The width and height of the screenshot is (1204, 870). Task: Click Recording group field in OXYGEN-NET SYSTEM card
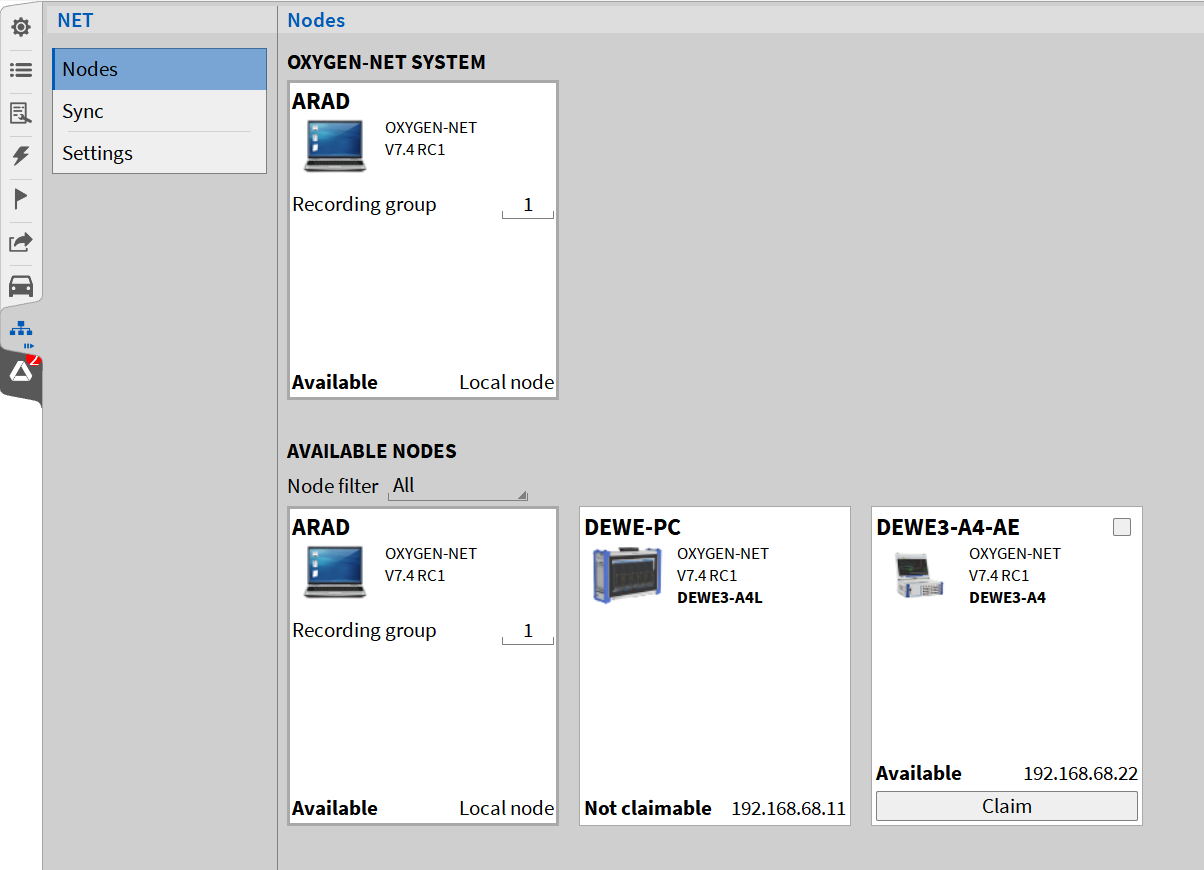[528, 206]
